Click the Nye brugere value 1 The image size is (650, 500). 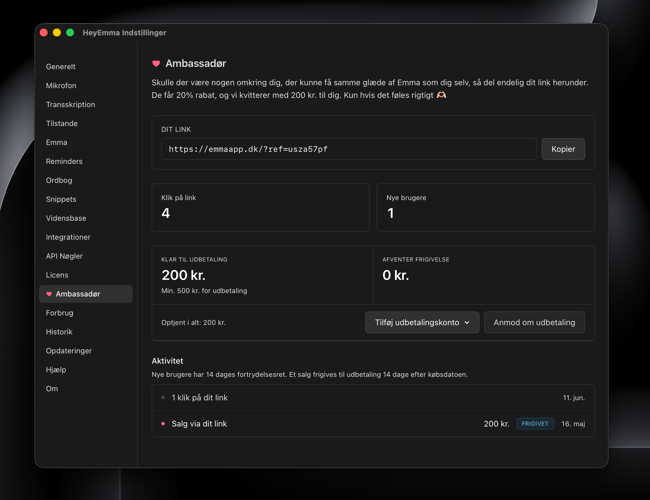click(x=390, y=213)
